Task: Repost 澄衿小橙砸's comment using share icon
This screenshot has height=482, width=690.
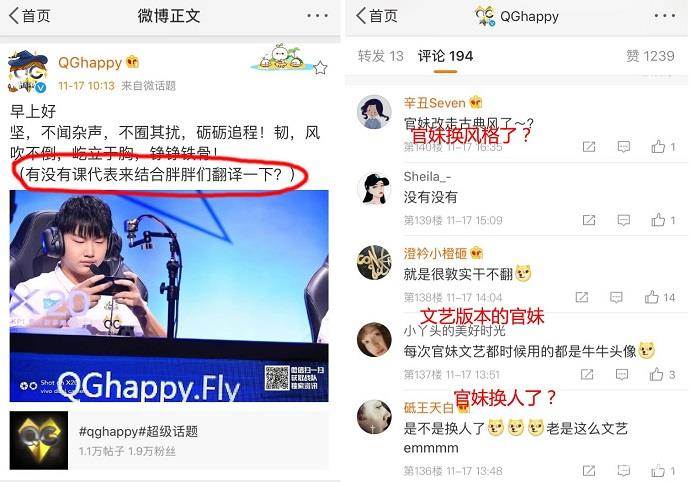Action: 582,298
